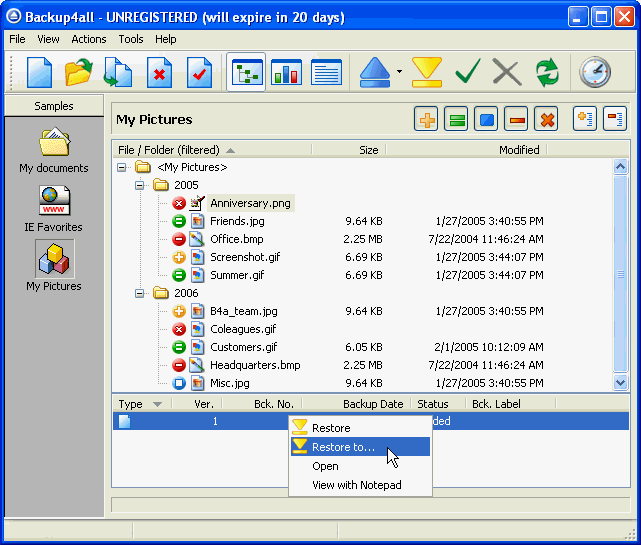Toggle the orange plus new-files filter

(427, 119)
